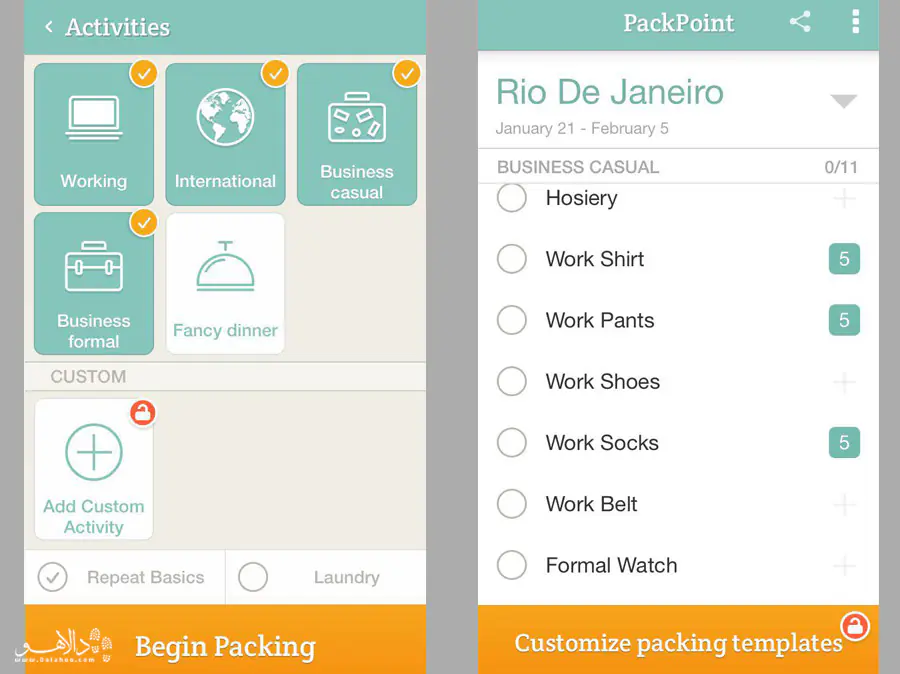Tap the Begin Packing button
Image resolution: width=900 pixels, height=674 pixels.
click(x=225, y=640)
